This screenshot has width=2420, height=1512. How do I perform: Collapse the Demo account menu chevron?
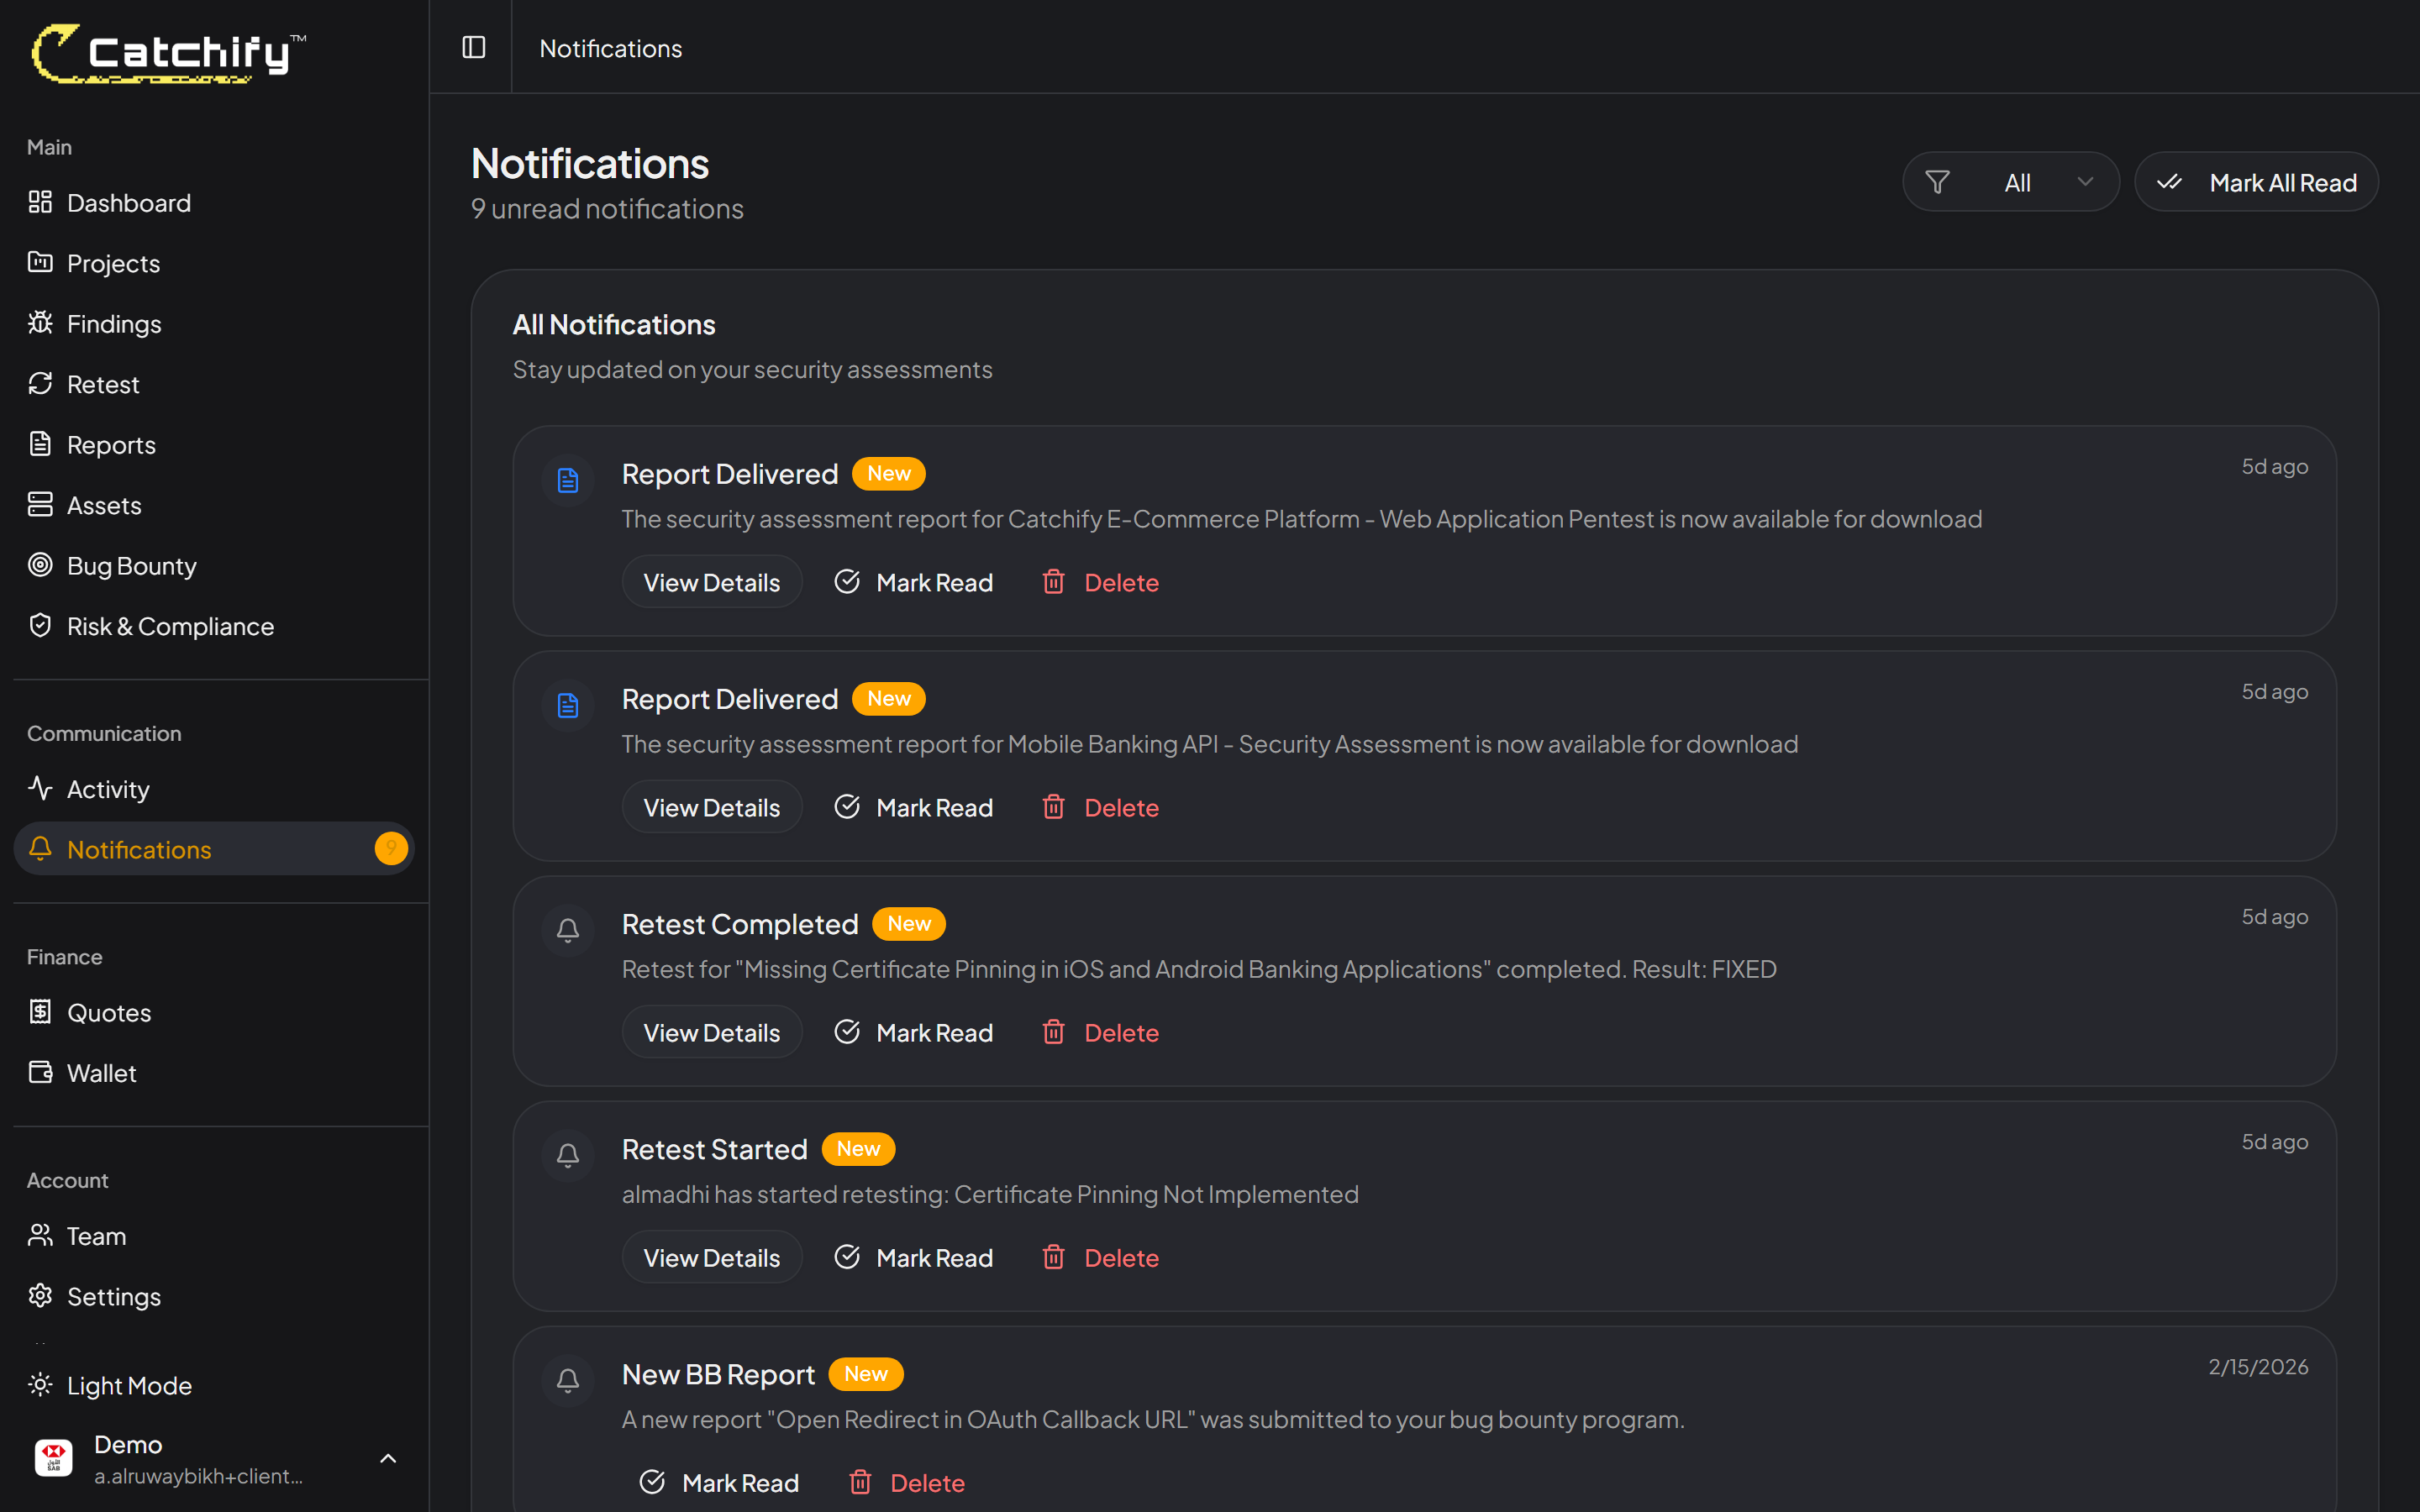(388, 1458)
